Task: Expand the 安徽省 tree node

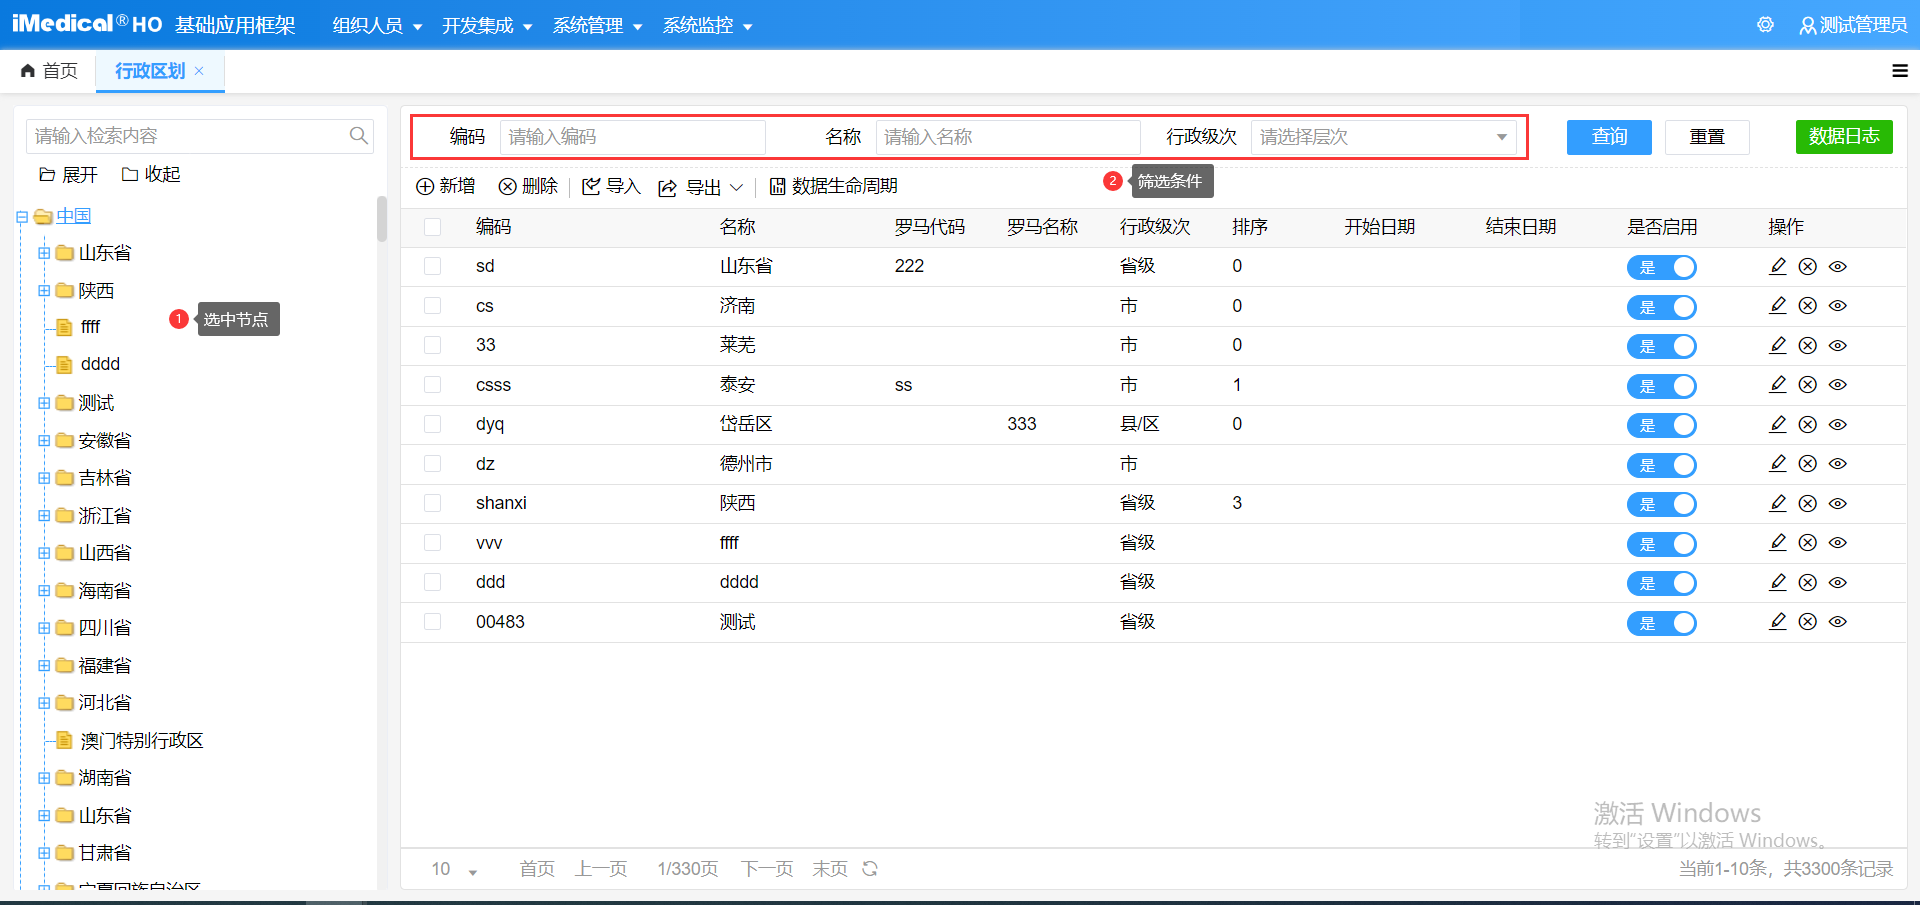Action: tap(44, 441)
